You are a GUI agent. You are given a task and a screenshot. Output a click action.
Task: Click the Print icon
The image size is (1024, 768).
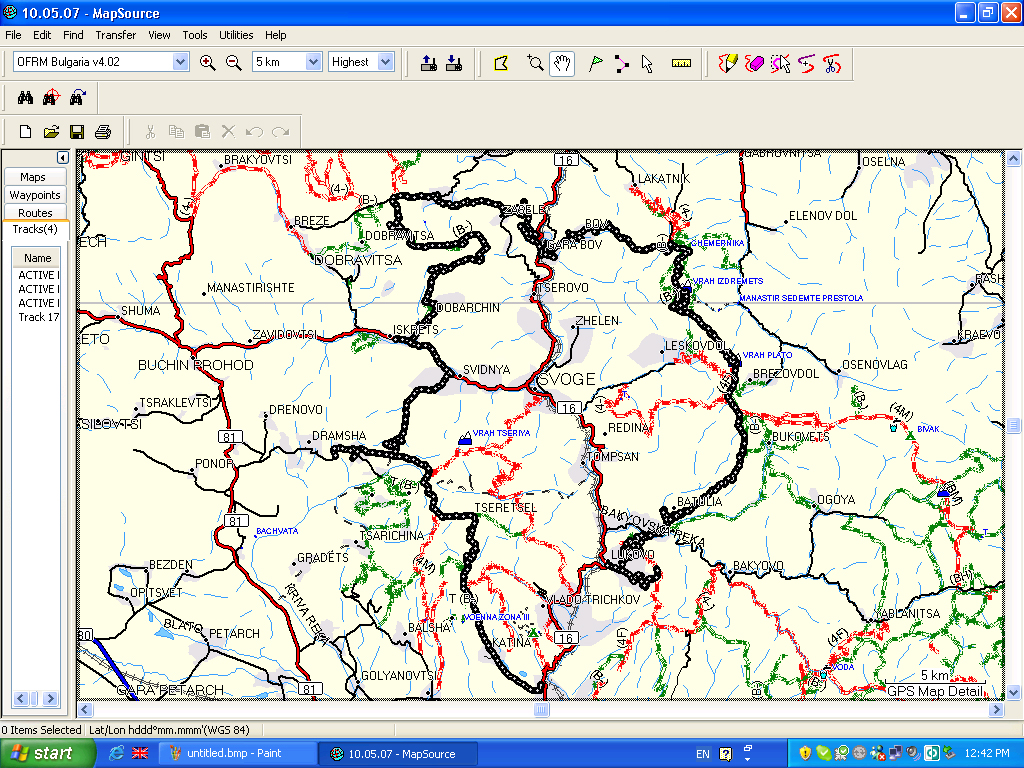click(102, 131)
